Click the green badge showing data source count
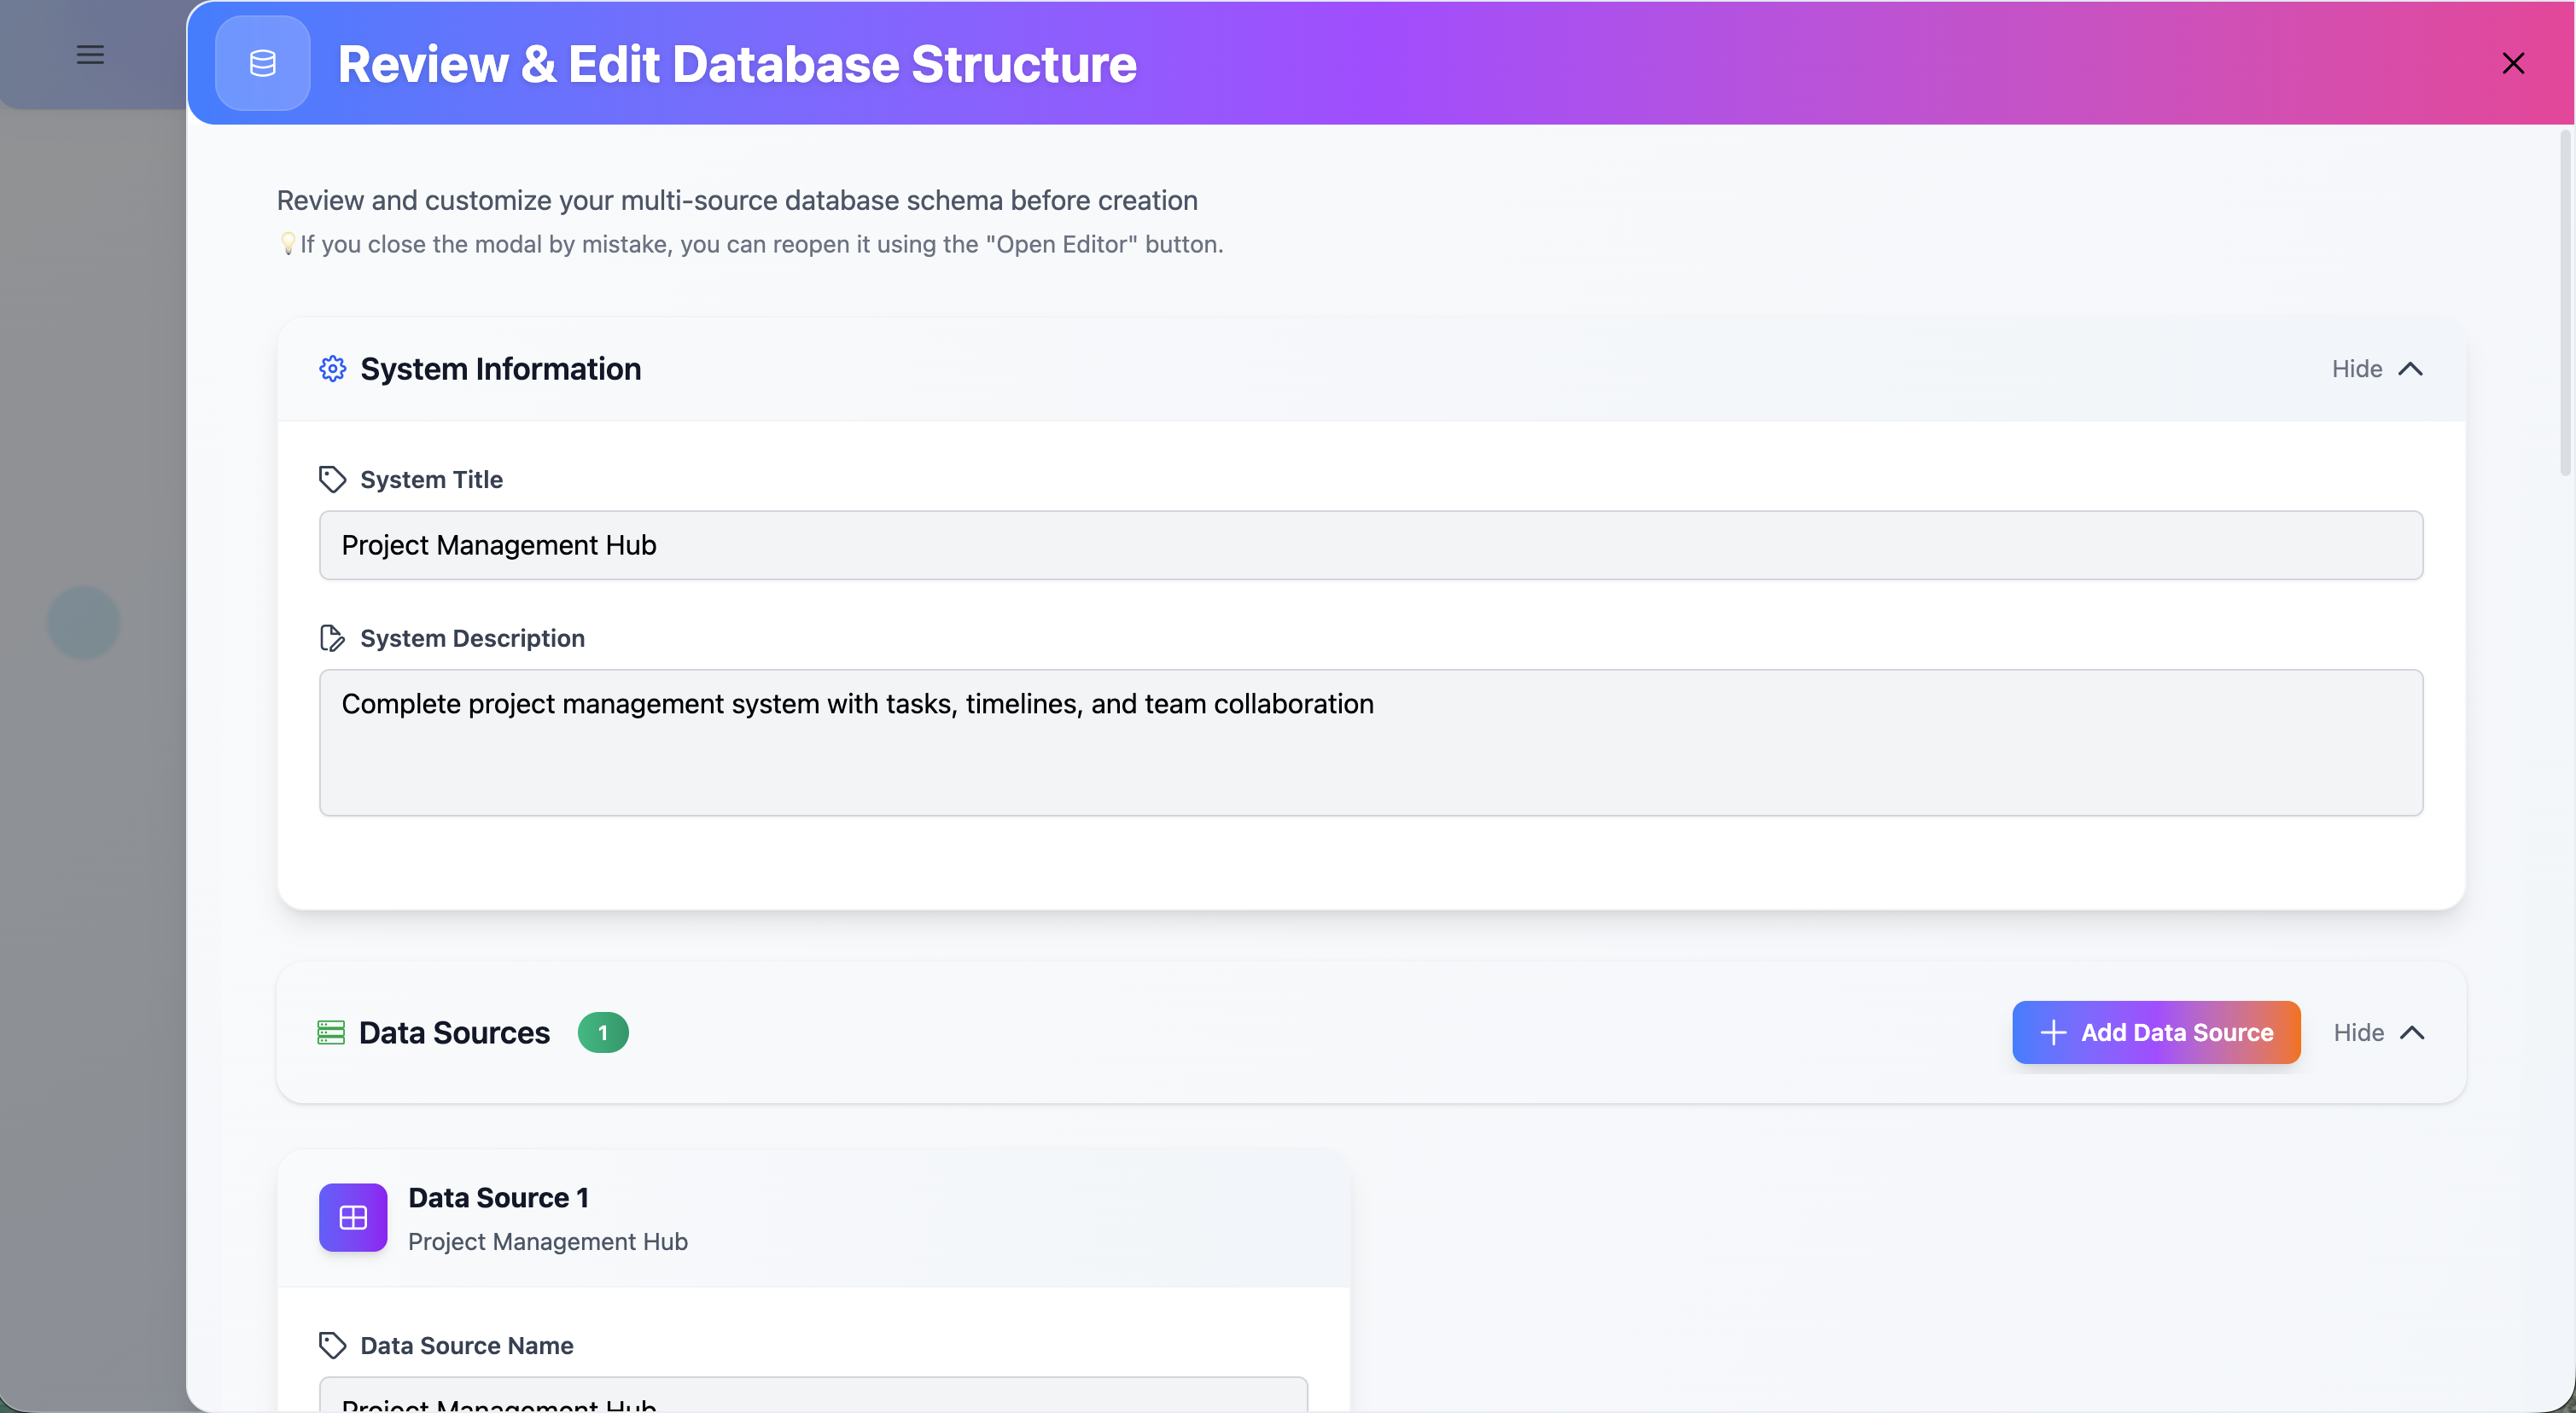The height and width of the screenshot is (1413, 2576). point(603,1032)
